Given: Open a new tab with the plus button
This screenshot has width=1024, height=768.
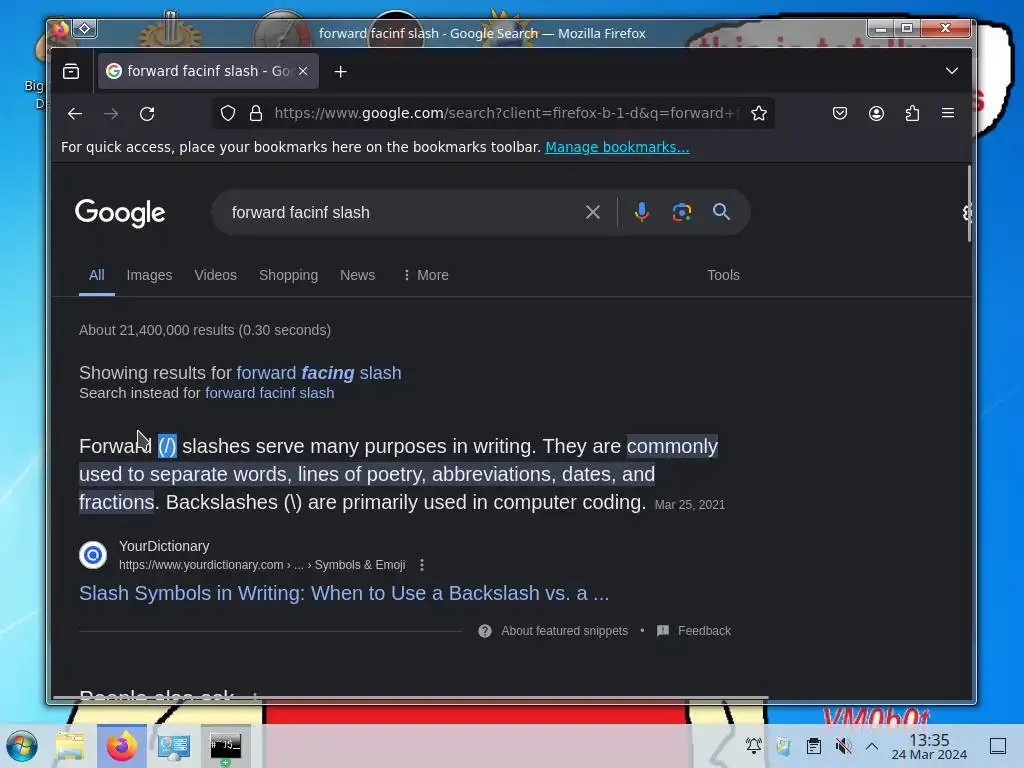Looking at the screenshot, I should [x=340, y=72].
